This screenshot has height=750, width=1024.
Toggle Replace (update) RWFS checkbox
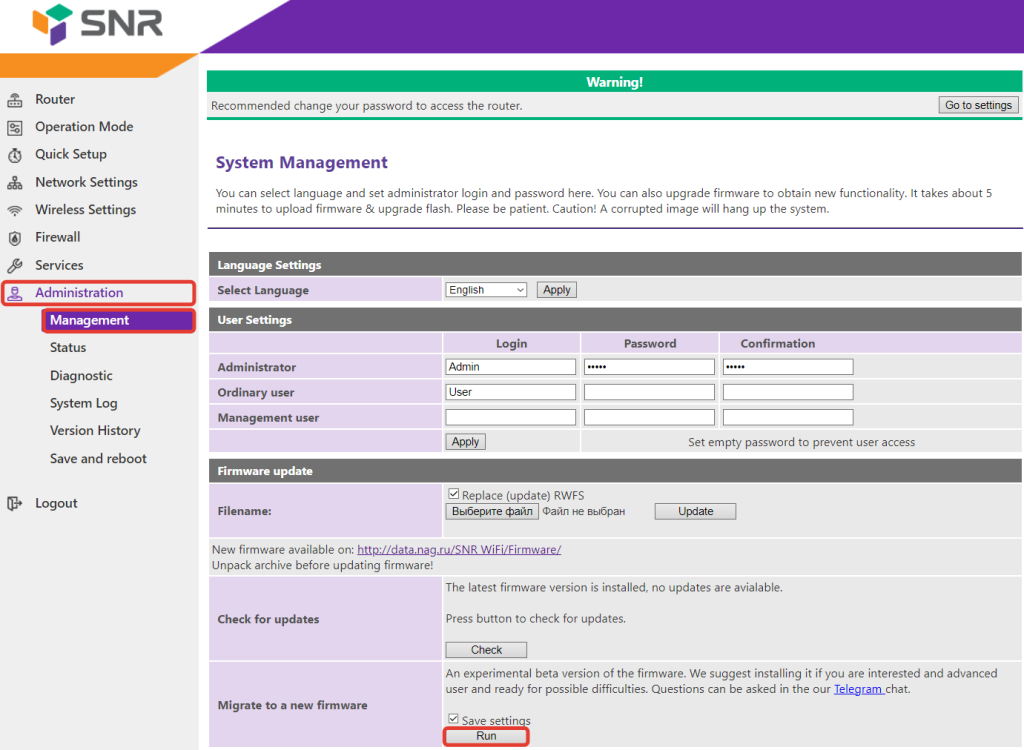click(453, 494)
